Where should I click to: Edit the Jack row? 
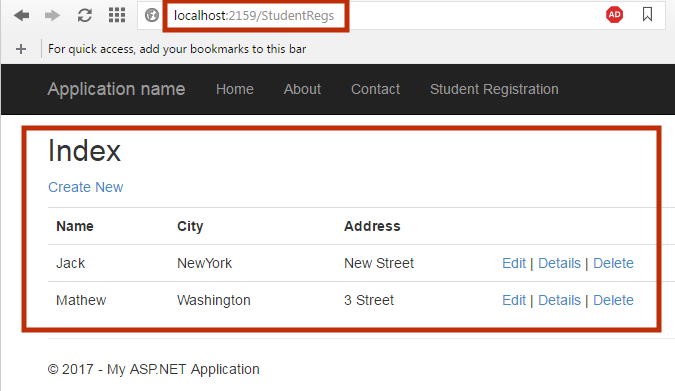click(514, 263)
